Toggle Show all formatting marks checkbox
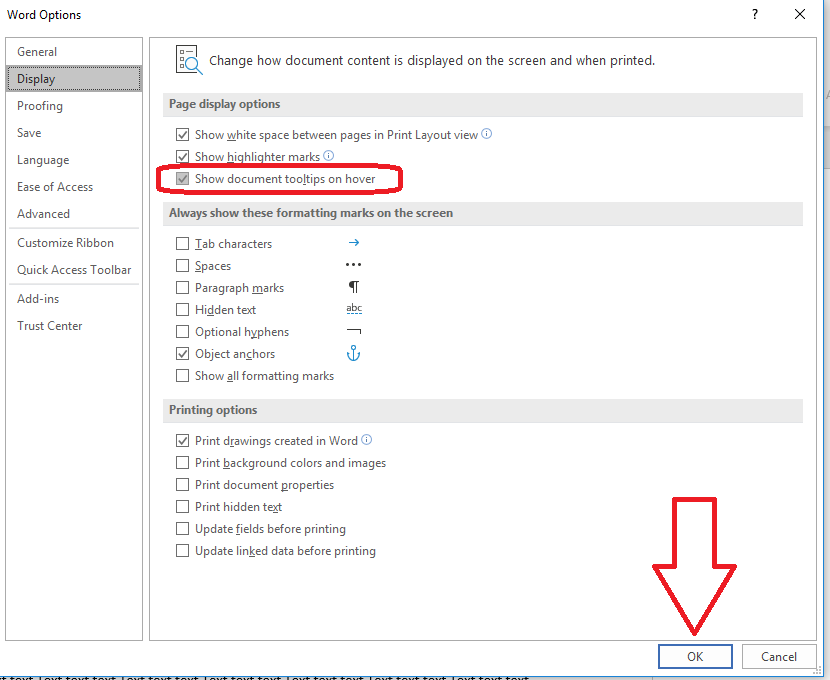The width and height of the screenshot is (830, 680). point(182,376)
